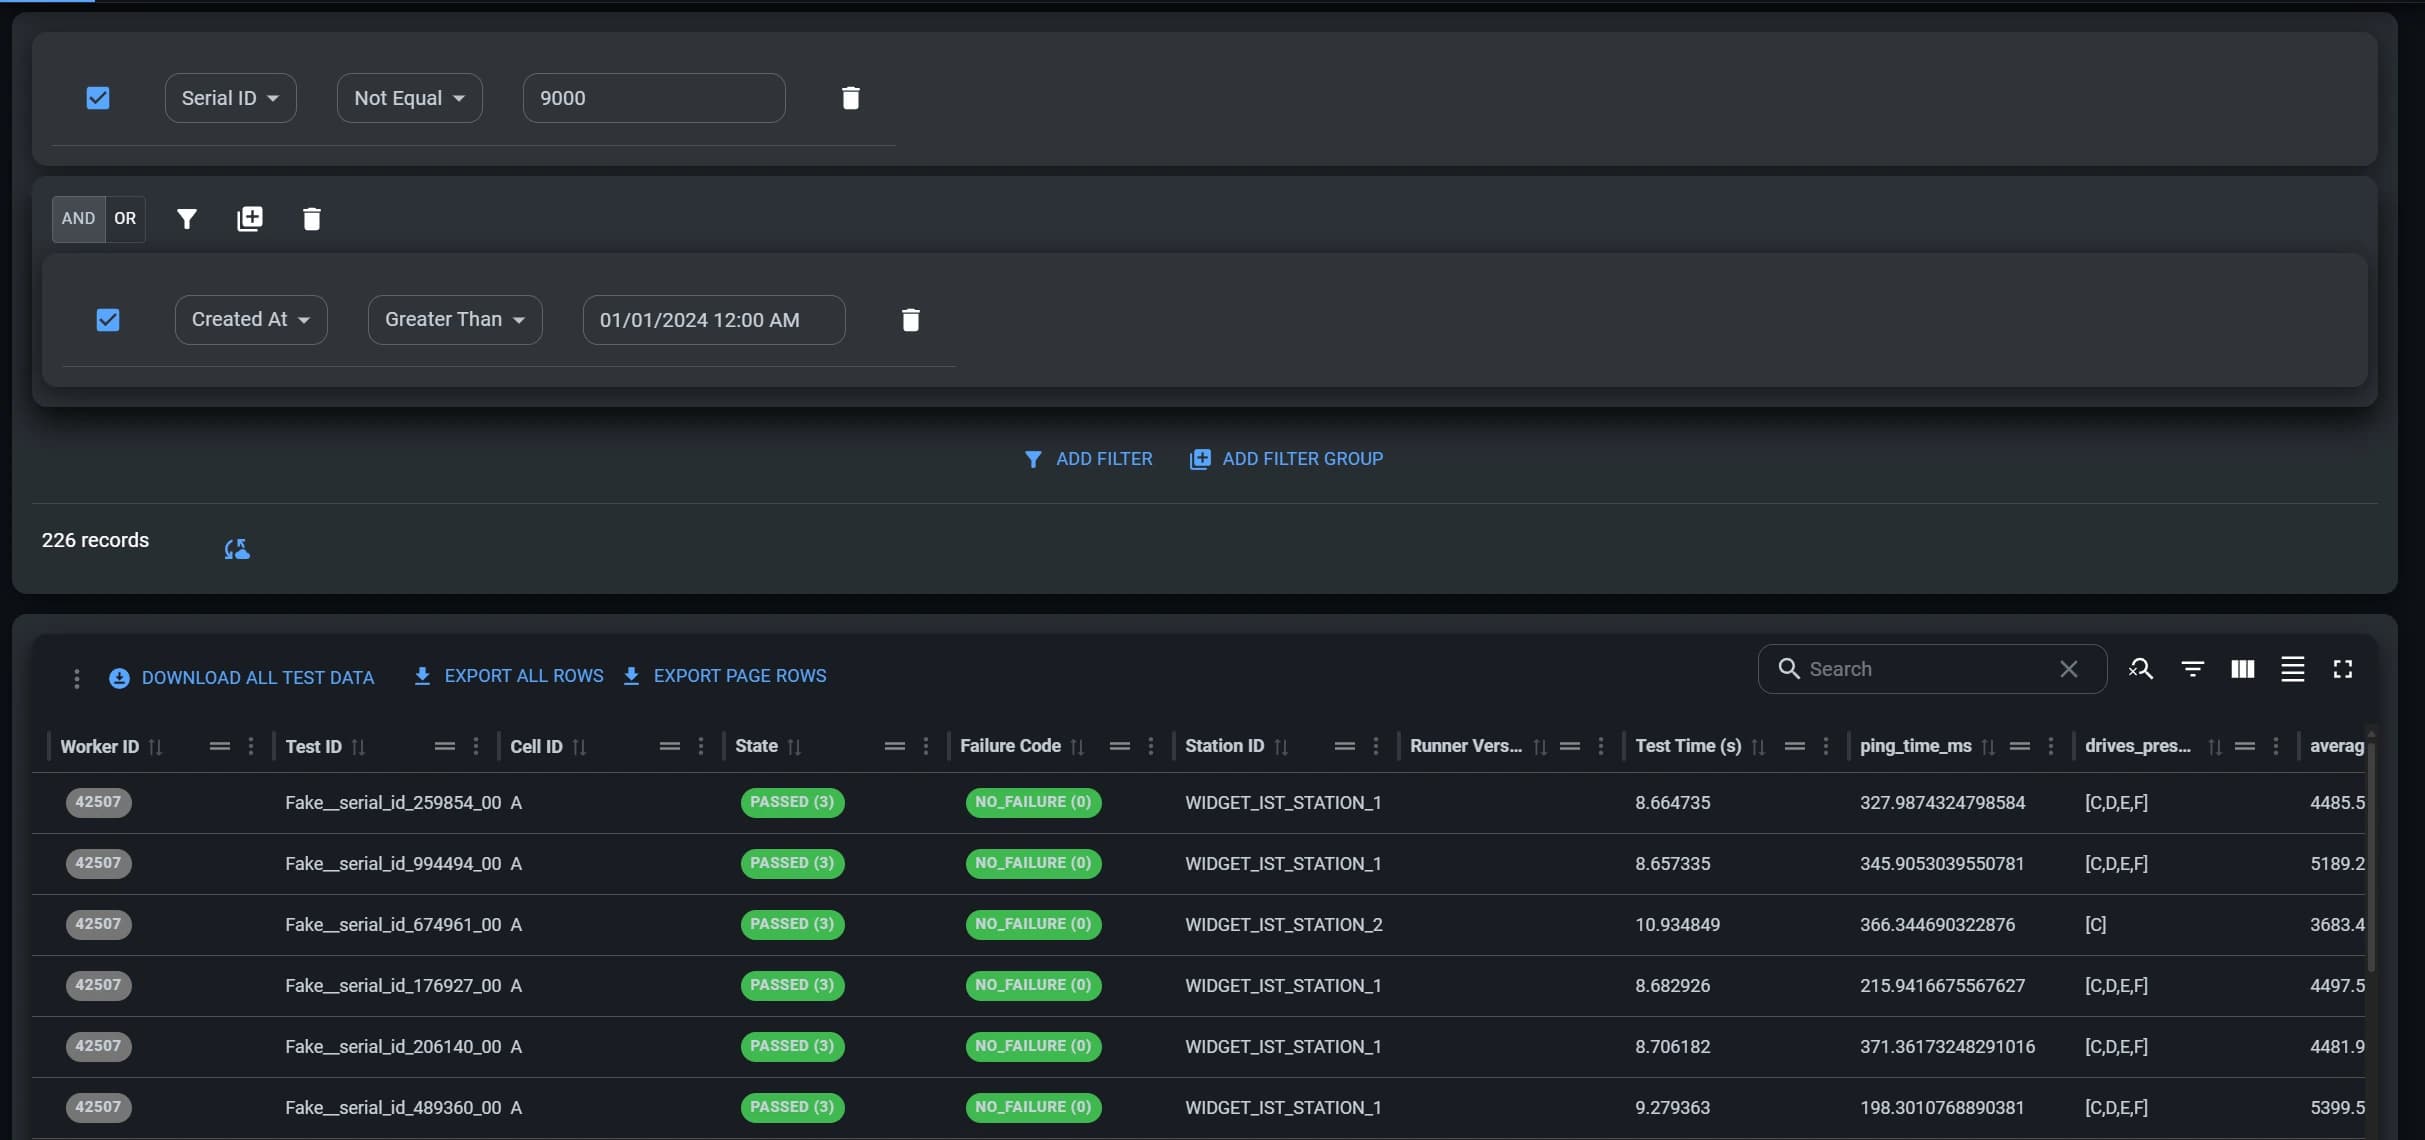
Task: Click the [C] drives present cell
Action: [x=2095, y=925]
